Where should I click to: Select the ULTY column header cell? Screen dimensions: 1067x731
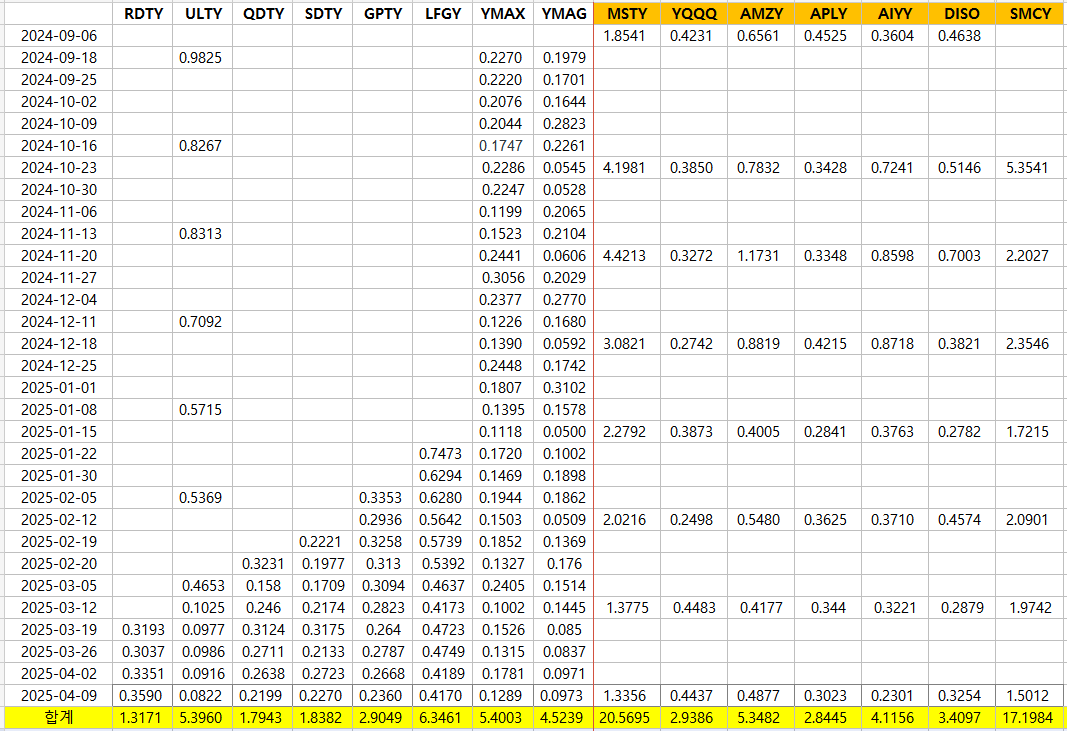203,14
